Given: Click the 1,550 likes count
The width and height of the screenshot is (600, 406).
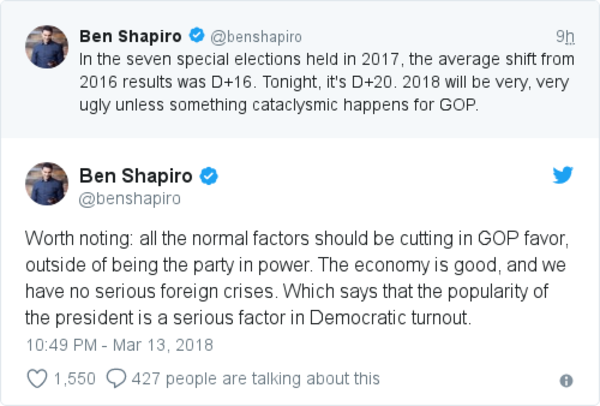Looking at the screenshot, I should (73, 378).
